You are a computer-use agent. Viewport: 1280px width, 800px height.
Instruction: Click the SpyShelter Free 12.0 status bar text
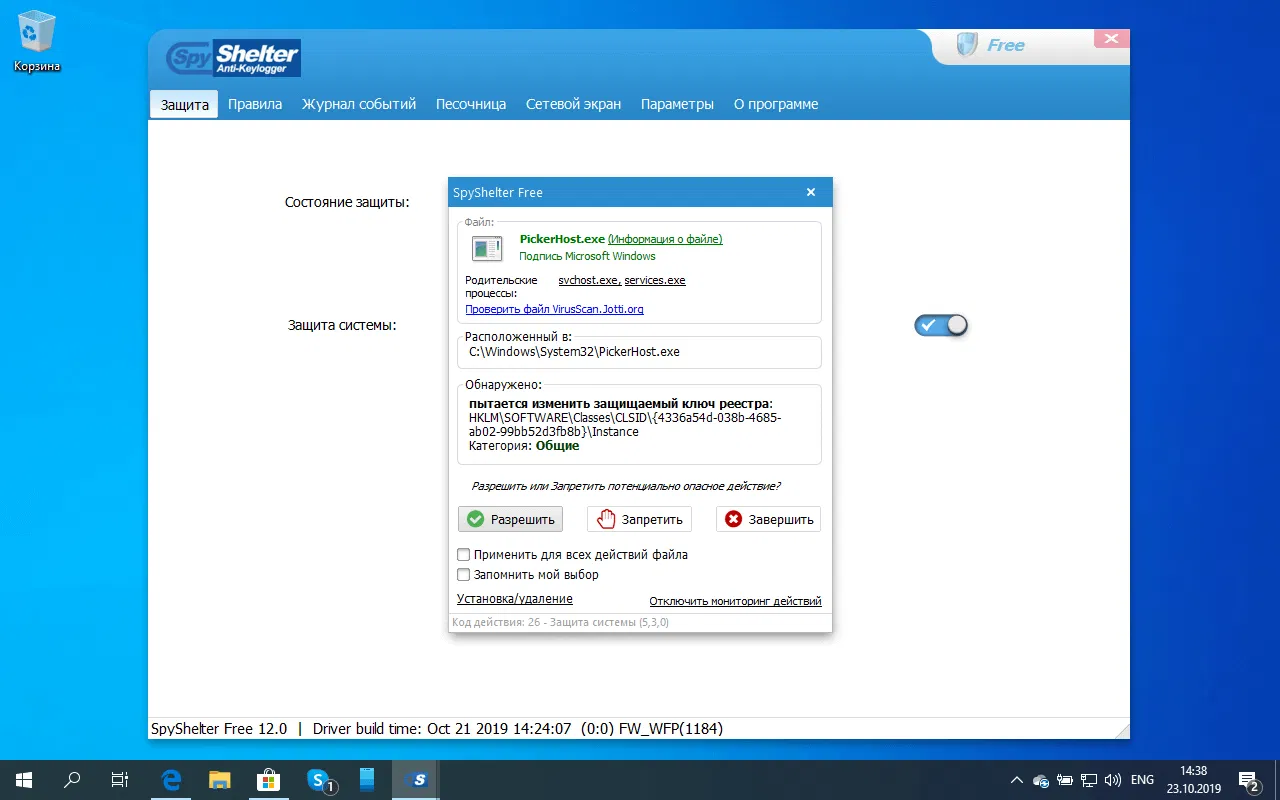[x=219, y=729]
